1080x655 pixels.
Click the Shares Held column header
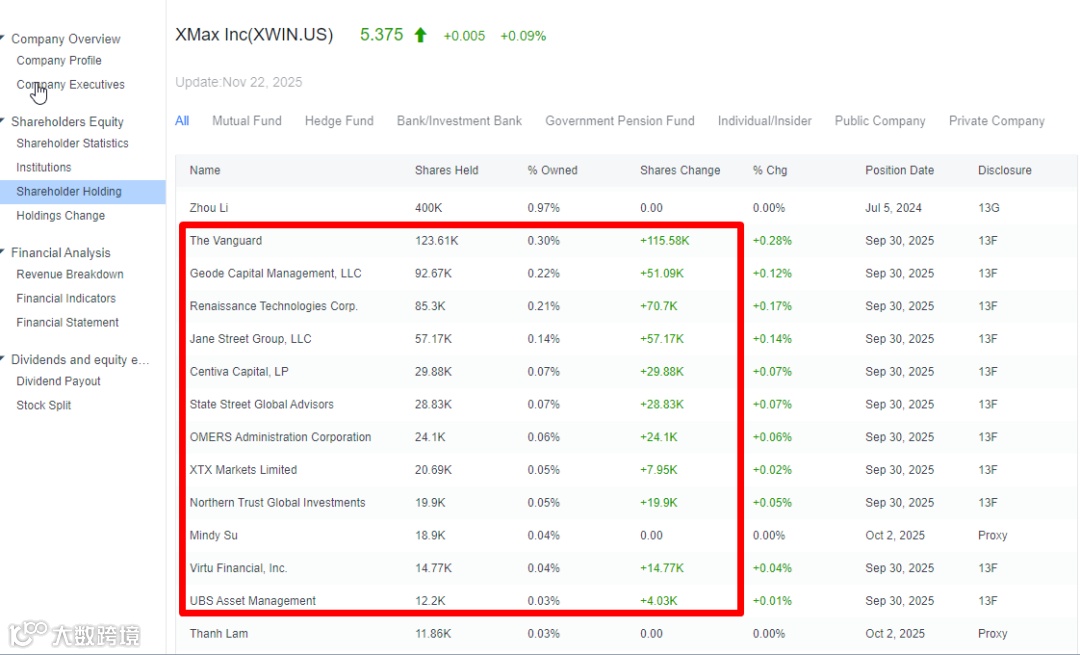pos(446,170)
